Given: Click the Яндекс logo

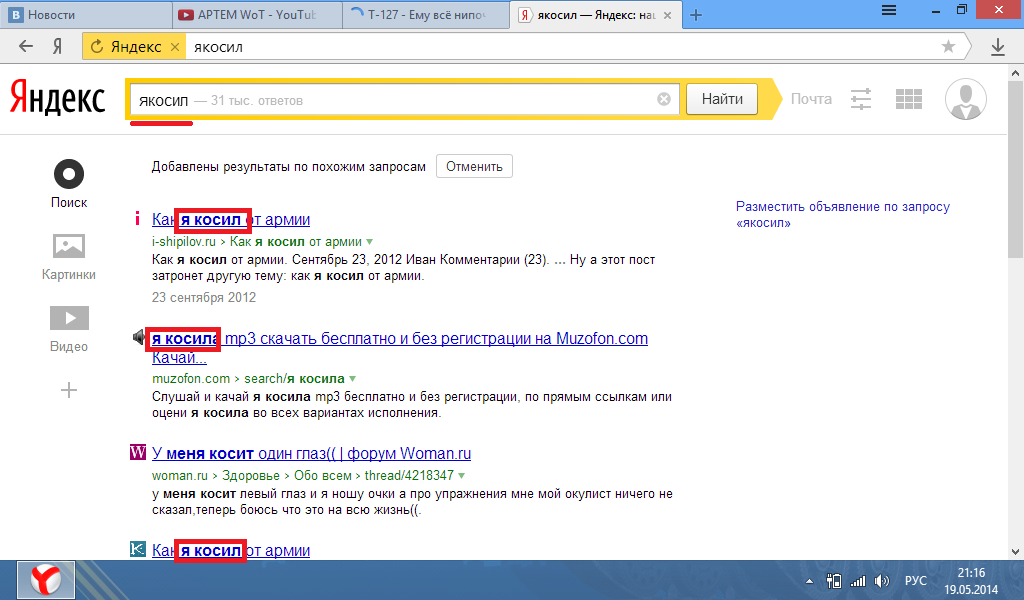Looking at the screenshot, I should (57, 98).
